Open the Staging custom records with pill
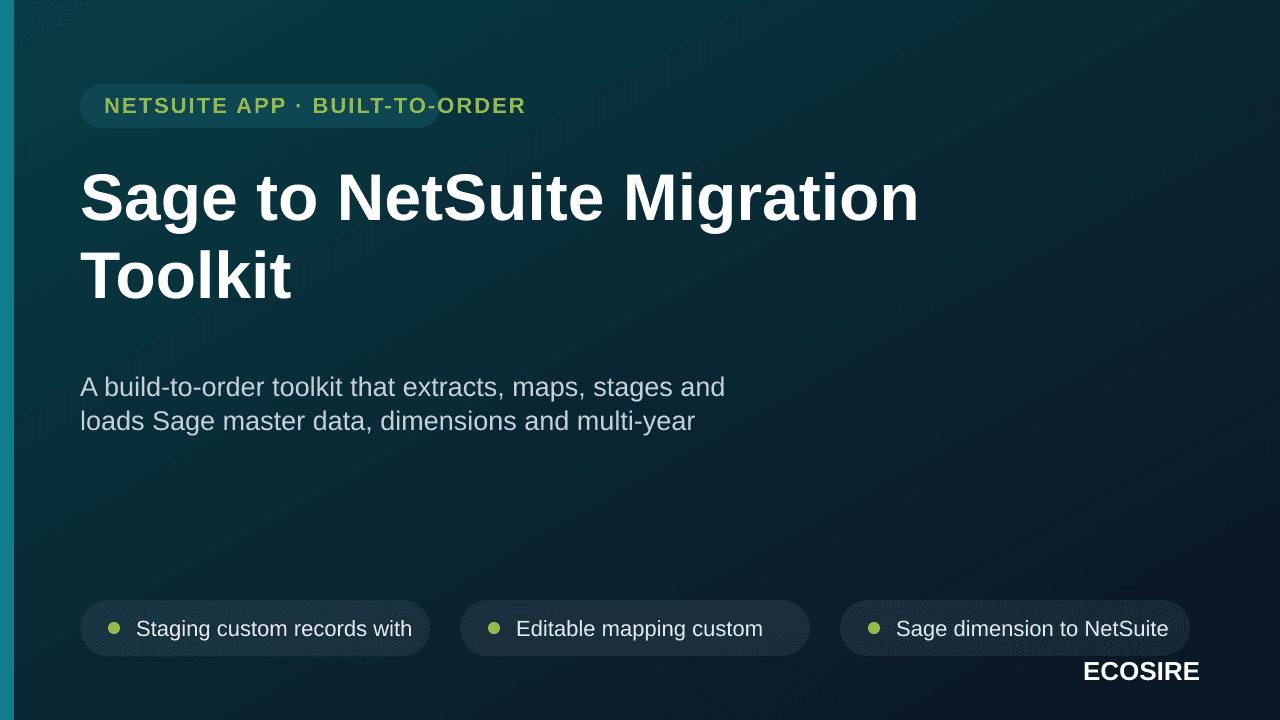 tap(255, 628)
